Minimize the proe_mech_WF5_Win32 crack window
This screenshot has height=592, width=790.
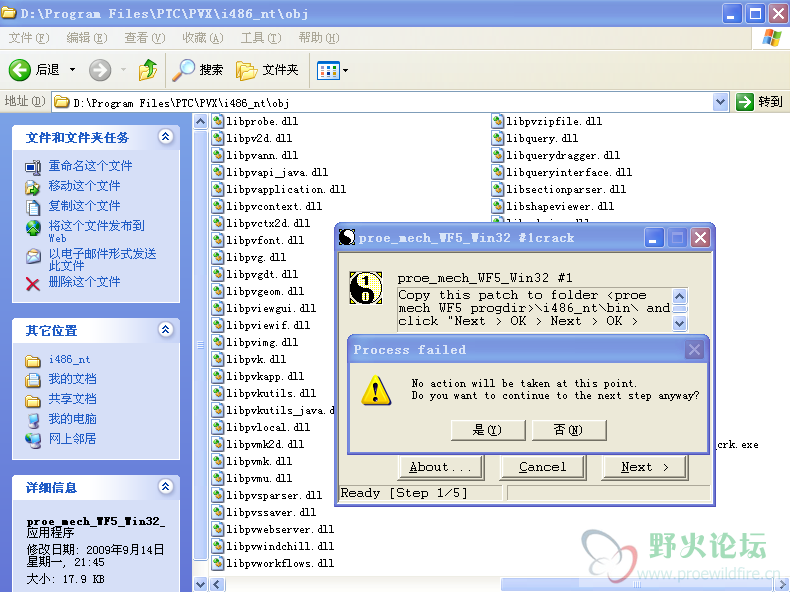coord(654,237)
